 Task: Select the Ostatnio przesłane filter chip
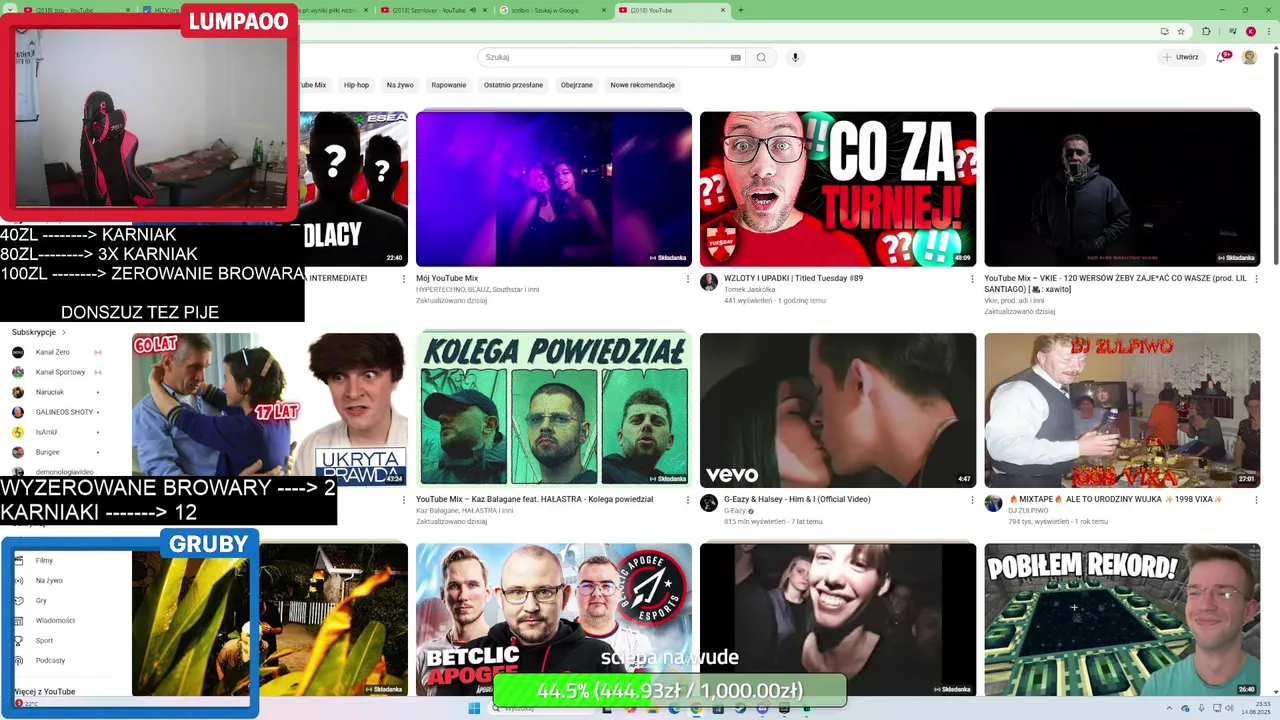click(513, 85)
